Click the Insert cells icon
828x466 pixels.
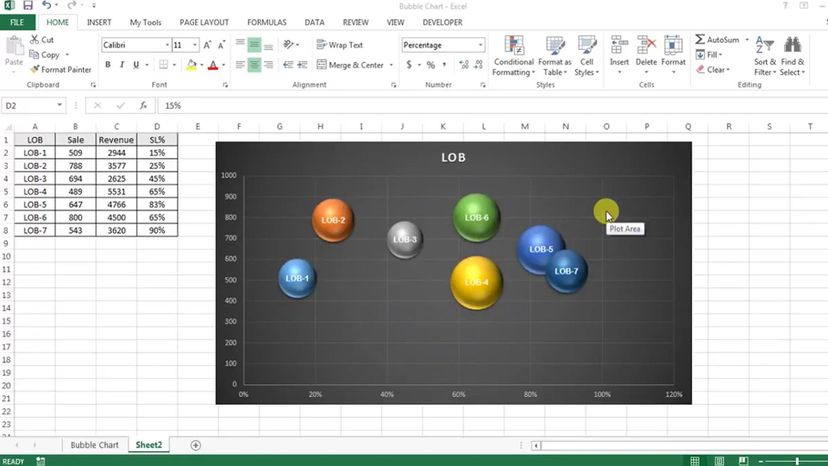[x=619, y=45]
